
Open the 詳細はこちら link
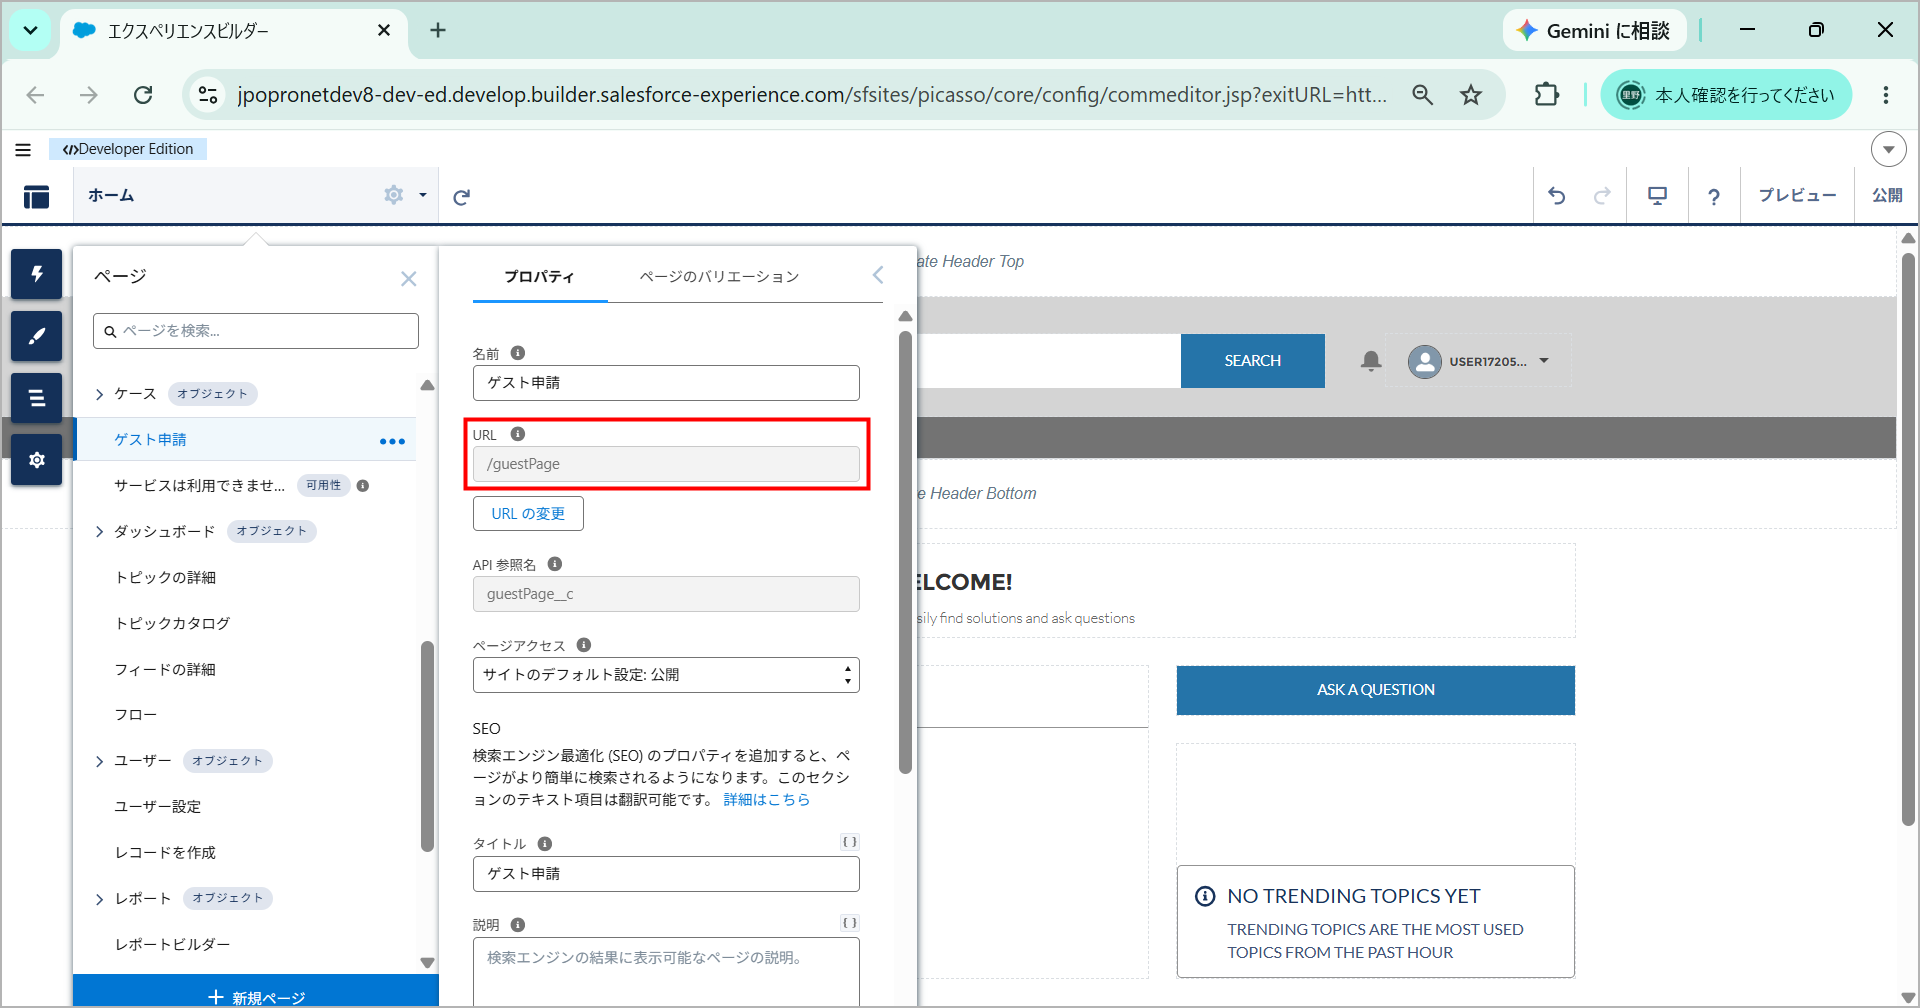(767, 800)
